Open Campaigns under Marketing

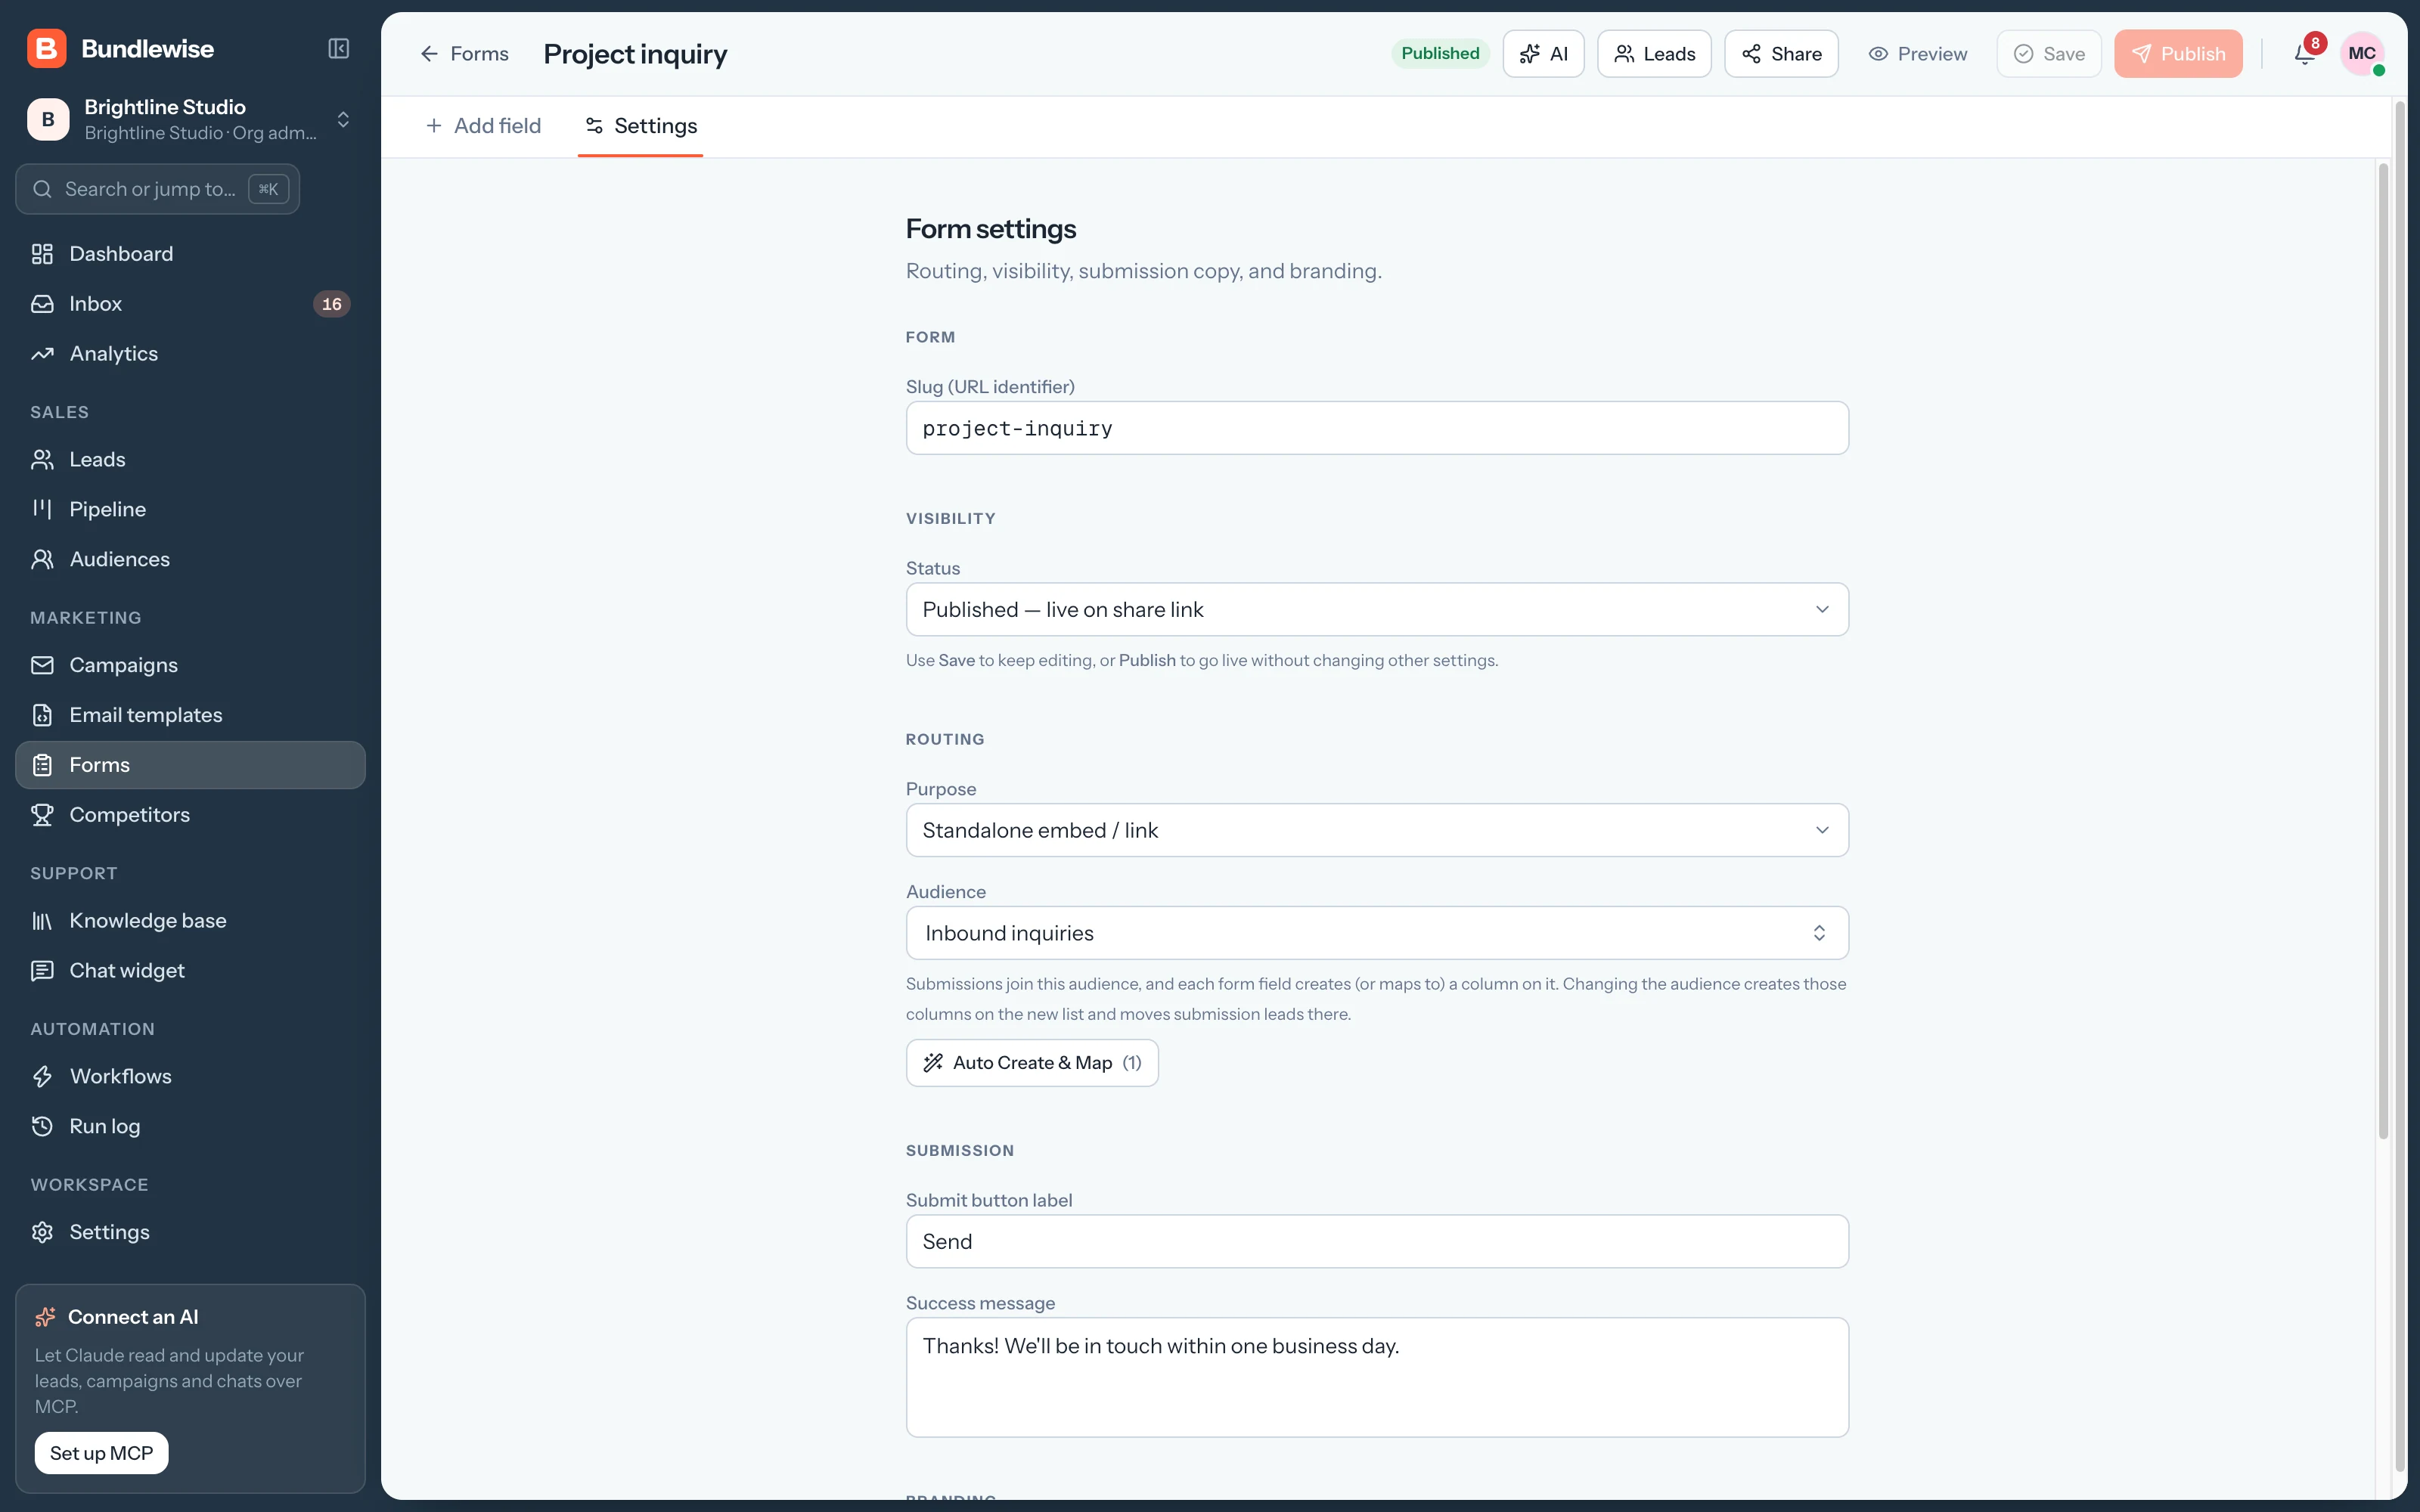point(190,666)
